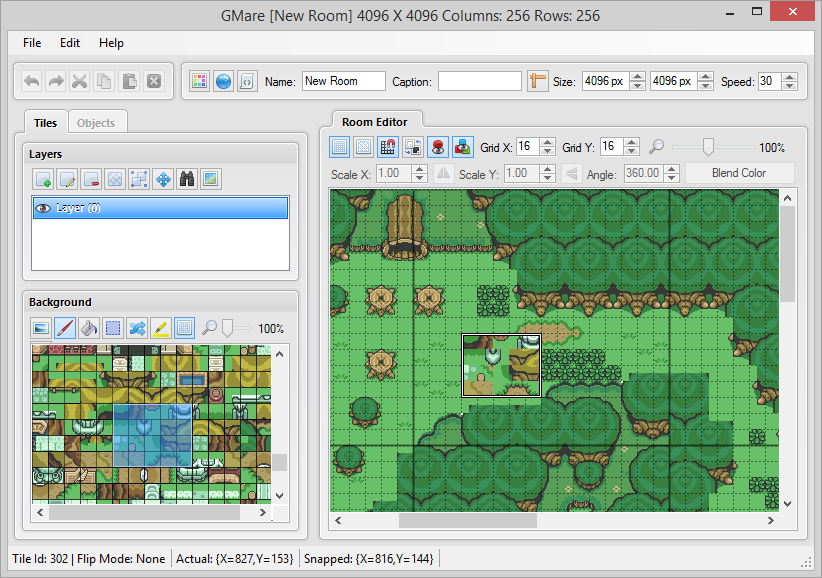The image size is (822, 578).
Task: Click the flip vertical icon after Scale Y
Action: click(571, 173)
